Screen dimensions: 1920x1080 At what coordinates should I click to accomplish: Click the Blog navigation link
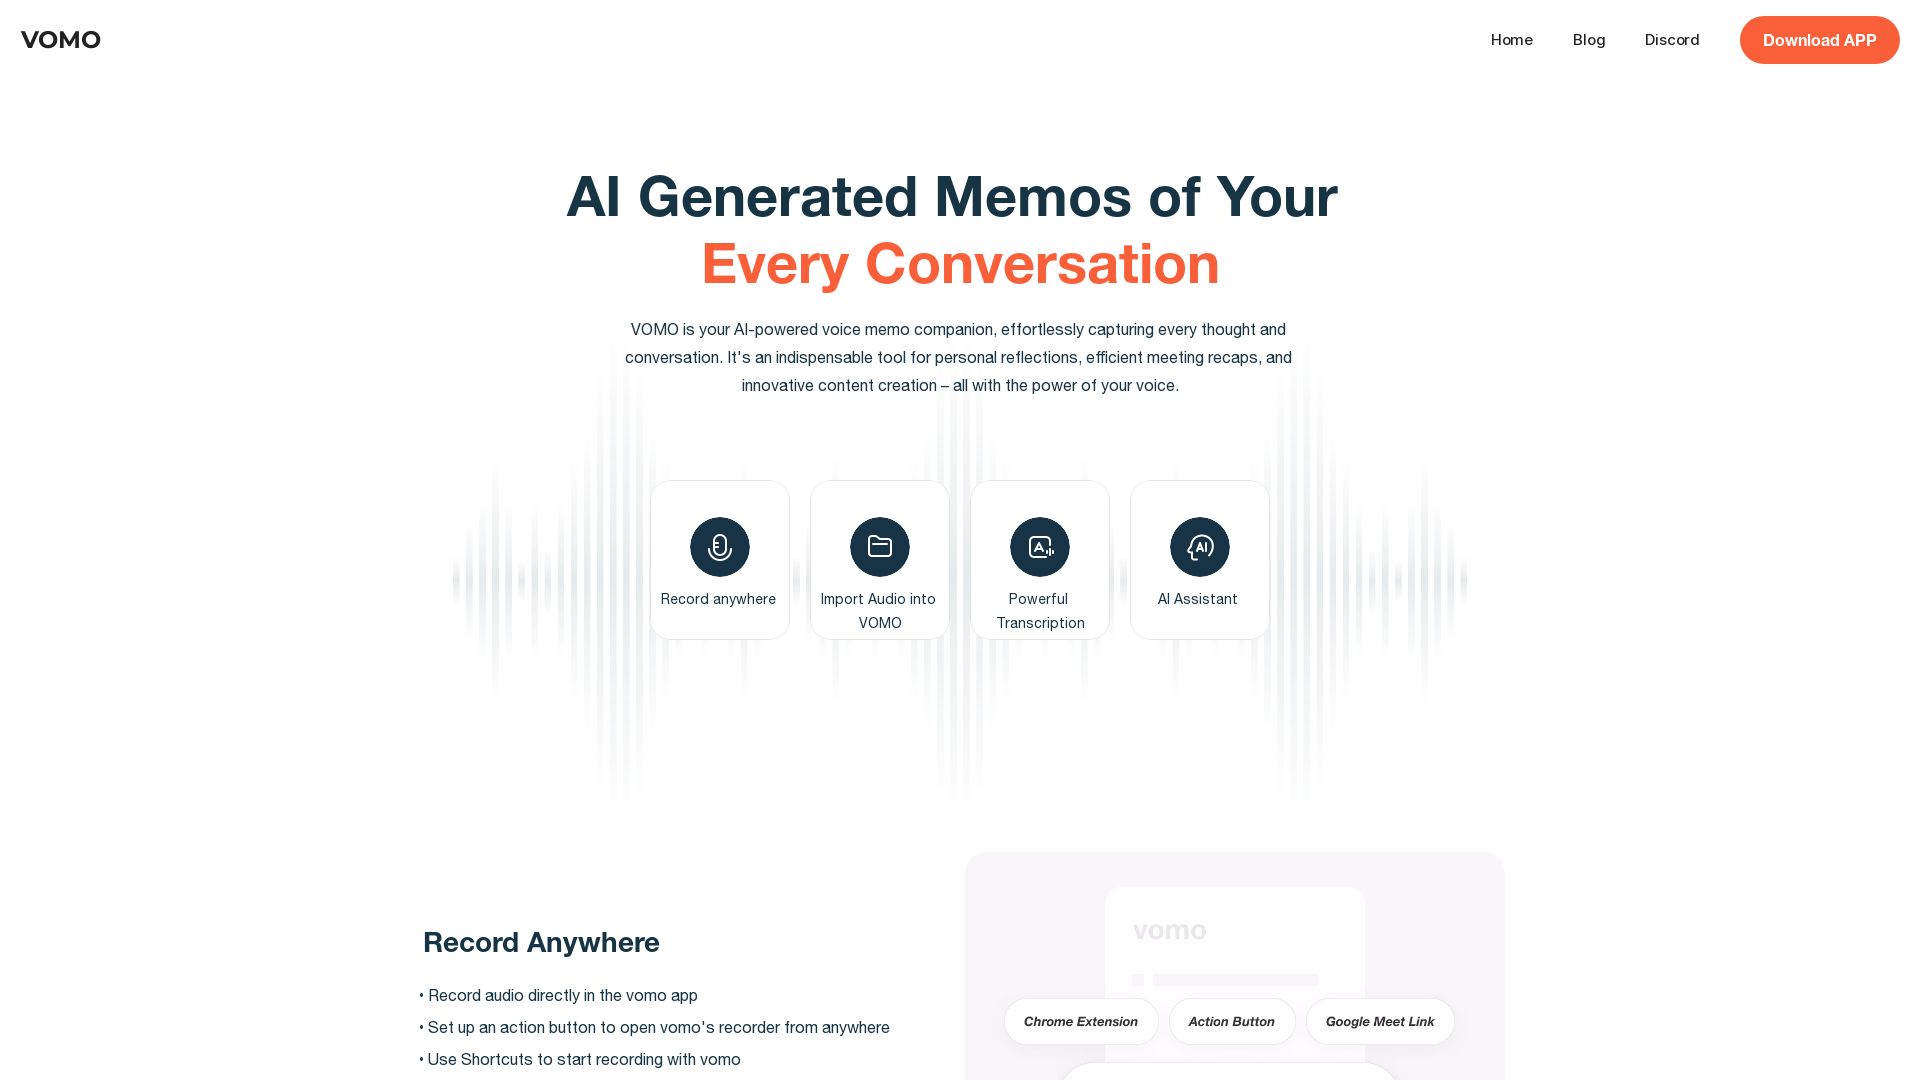coord(1589,40)
